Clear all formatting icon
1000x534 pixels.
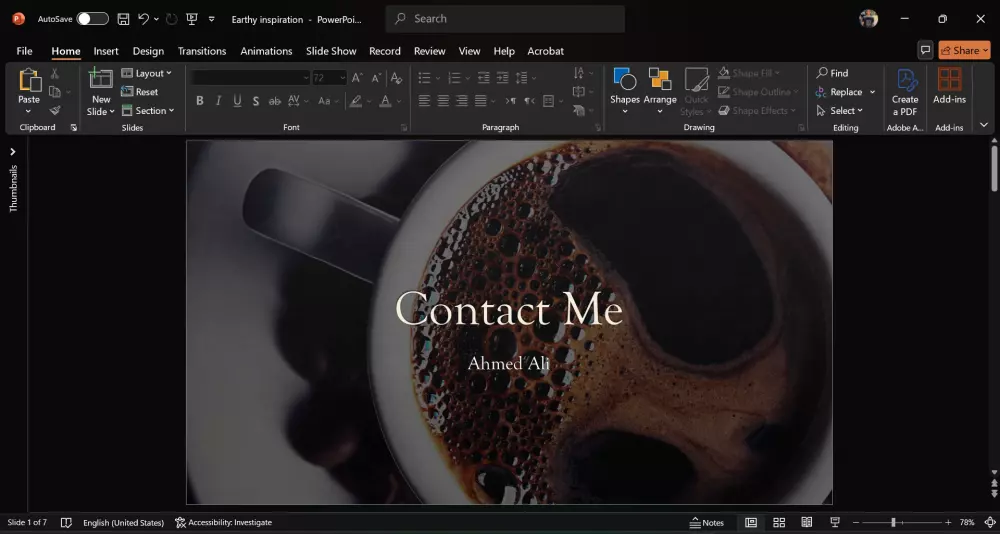[396, 78]
